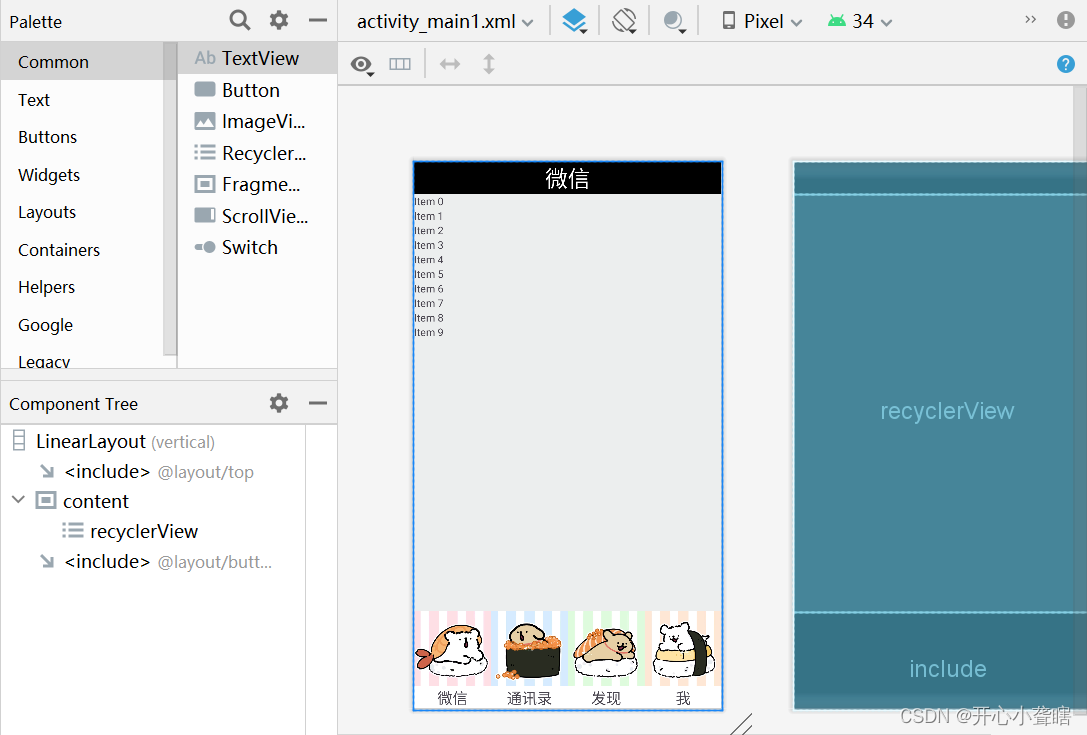Viewport: 1087px width, 735px height.
Task: Click the orientation rotate icon
Action: pyautogui.click(x=624, y=21)
